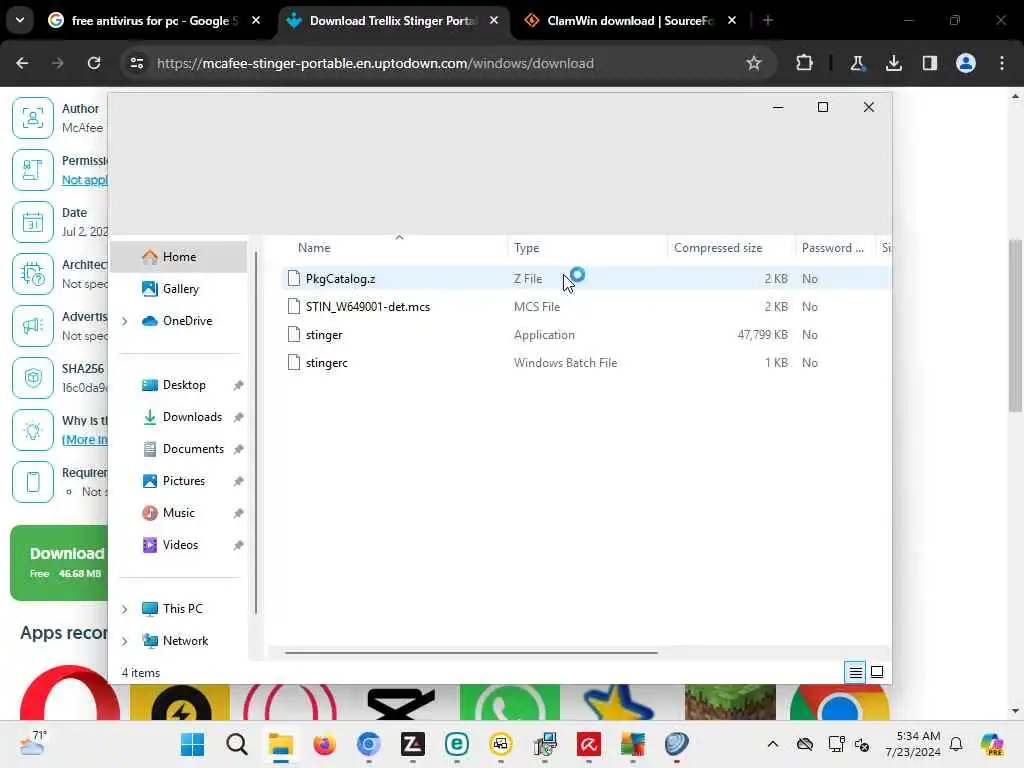The width and height of the screenshot is (1024, 768).
Task: Sort by the Compressed size column
Action: point(718,248)
